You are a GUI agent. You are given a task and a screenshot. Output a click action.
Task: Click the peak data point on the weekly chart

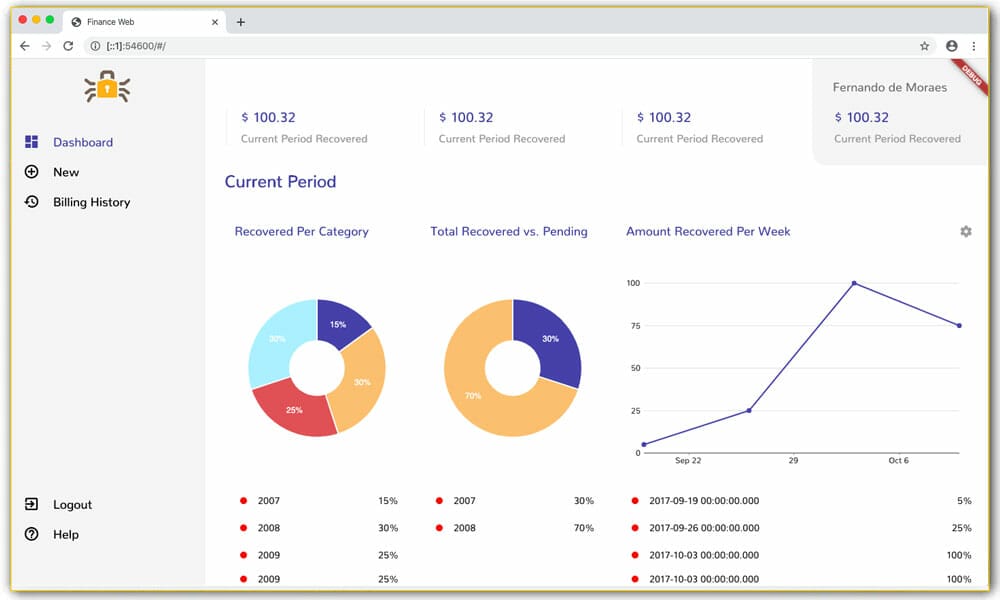coord(851,283)
